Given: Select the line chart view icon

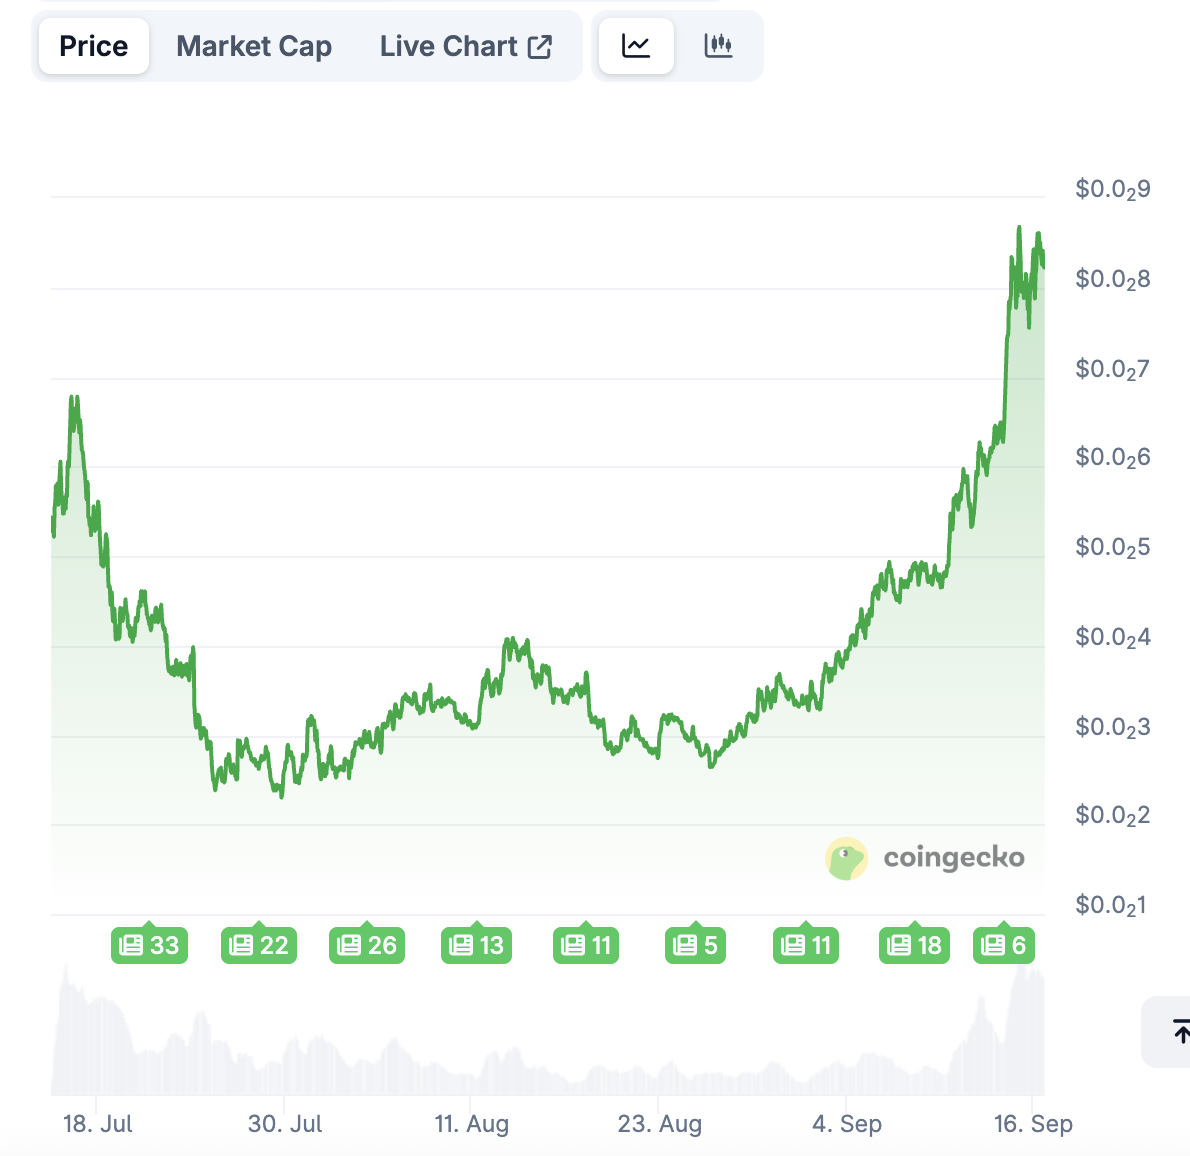Looking at the screenshot, I should (x=636, y=46).
